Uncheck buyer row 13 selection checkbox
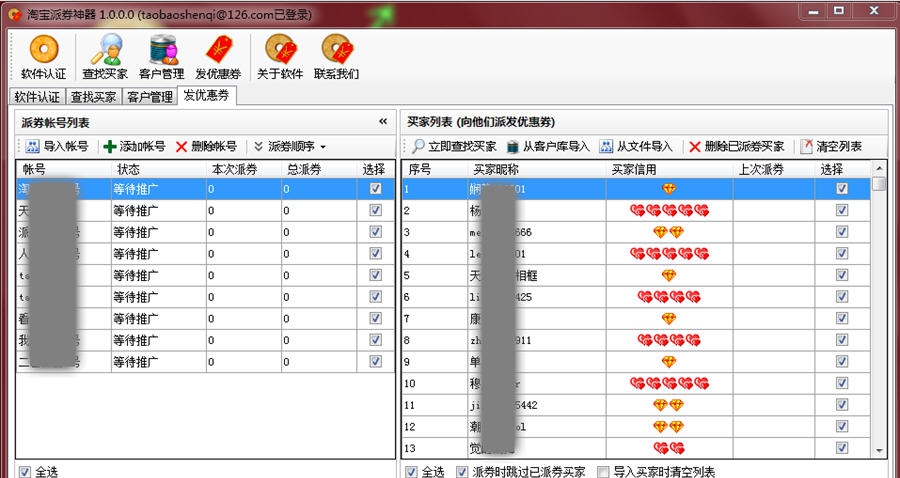This screenshot has width=900, height=478. click(842, 448)
